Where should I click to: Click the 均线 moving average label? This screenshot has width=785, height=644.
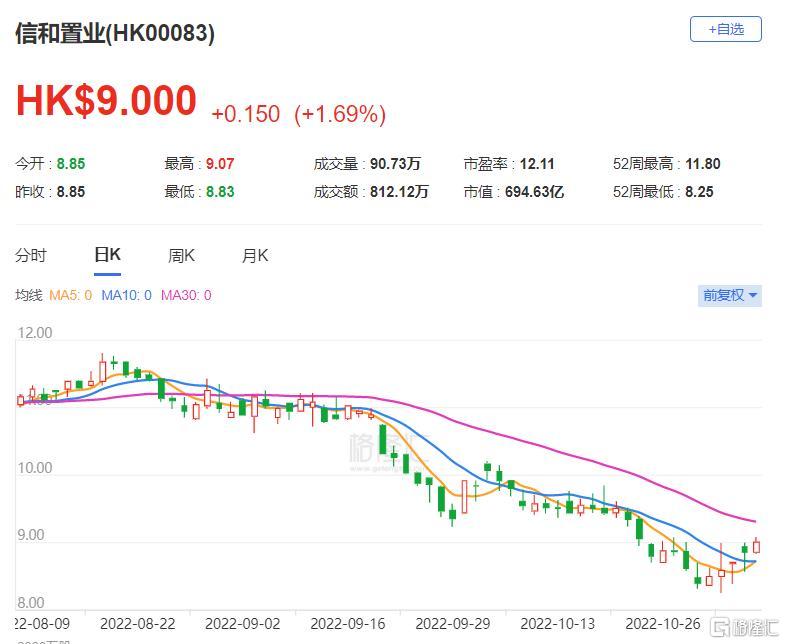pyautogui.click(x=28, y=295)
